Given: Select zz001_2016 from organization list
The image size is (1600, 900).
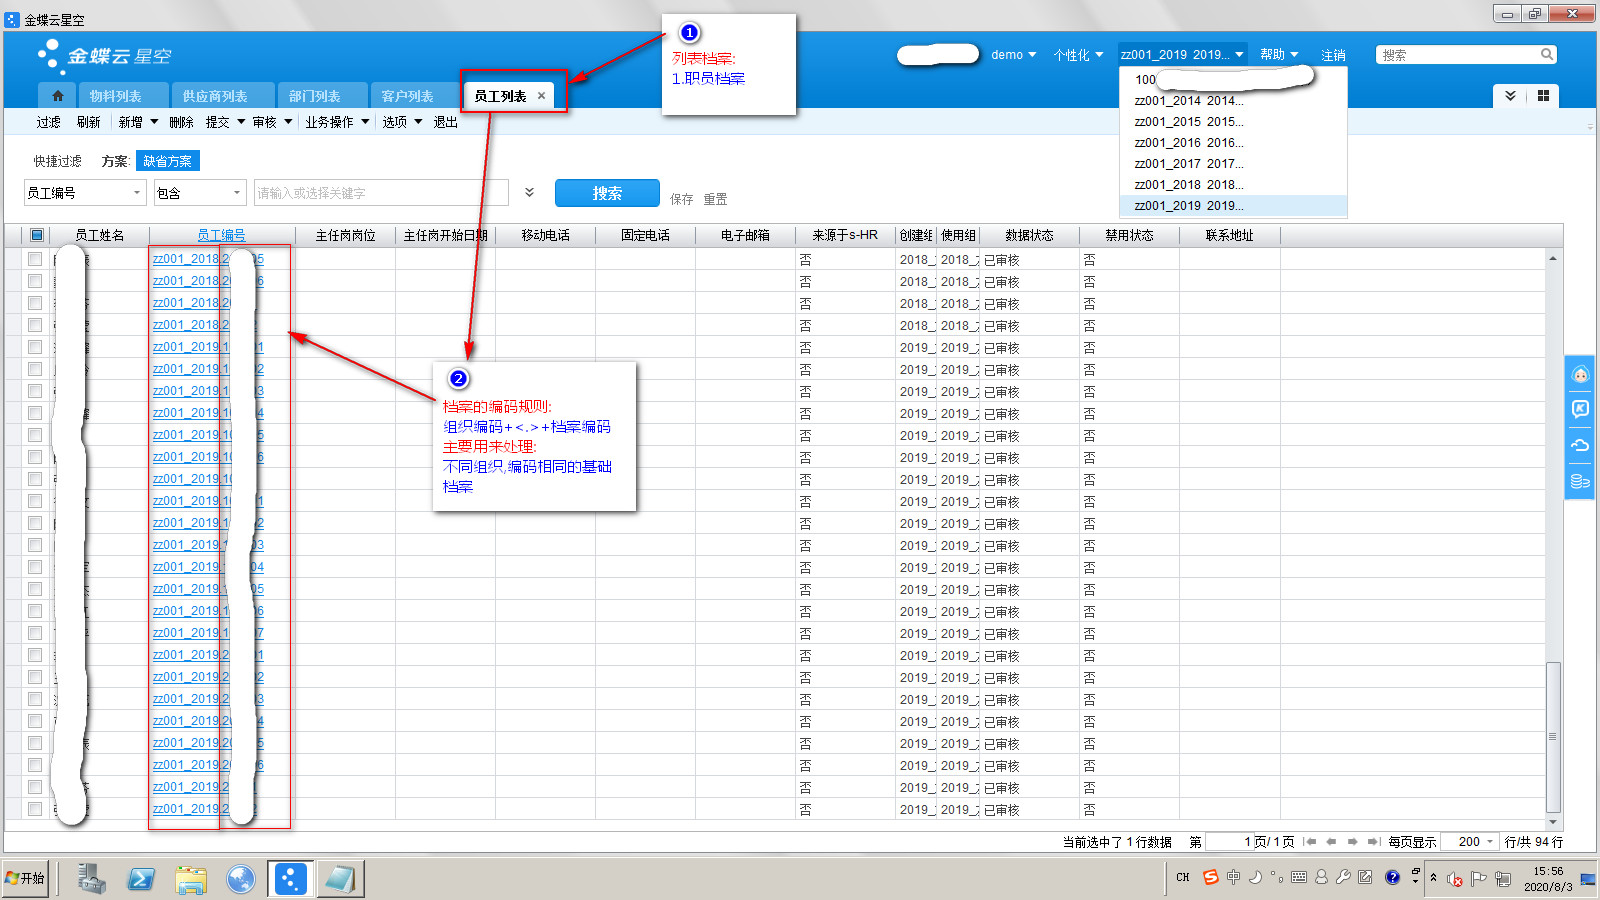Looking at the screenshot, I should tap(1189, 143).
